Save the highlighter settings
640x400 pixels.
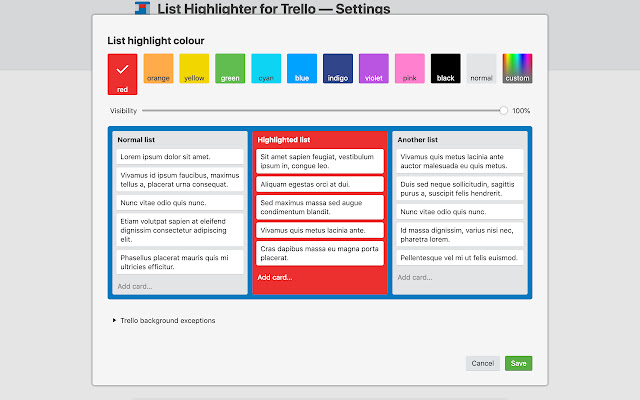(x=518, y=363)
